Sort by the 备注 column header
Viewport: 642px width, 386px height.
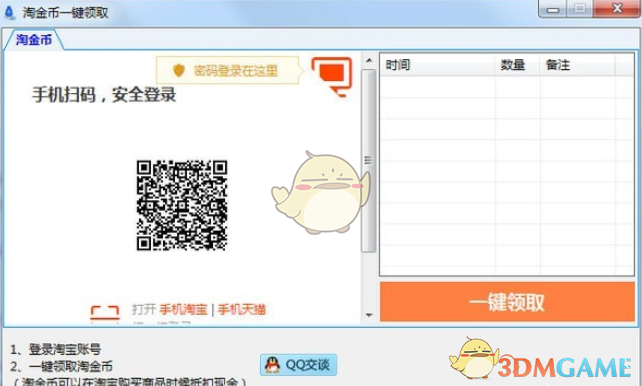tap(577, 65)
